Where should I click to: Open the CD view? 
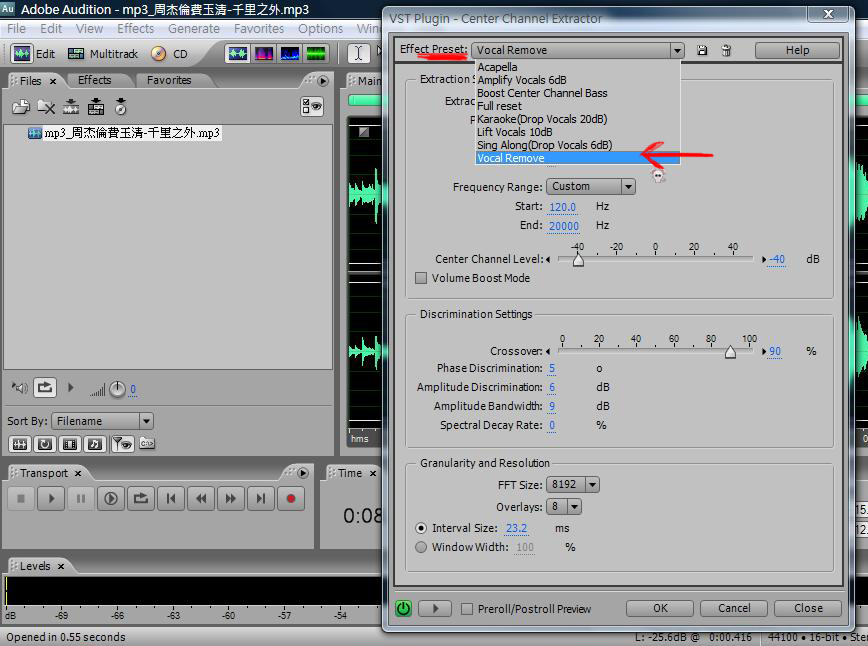[x=170, y=54]
